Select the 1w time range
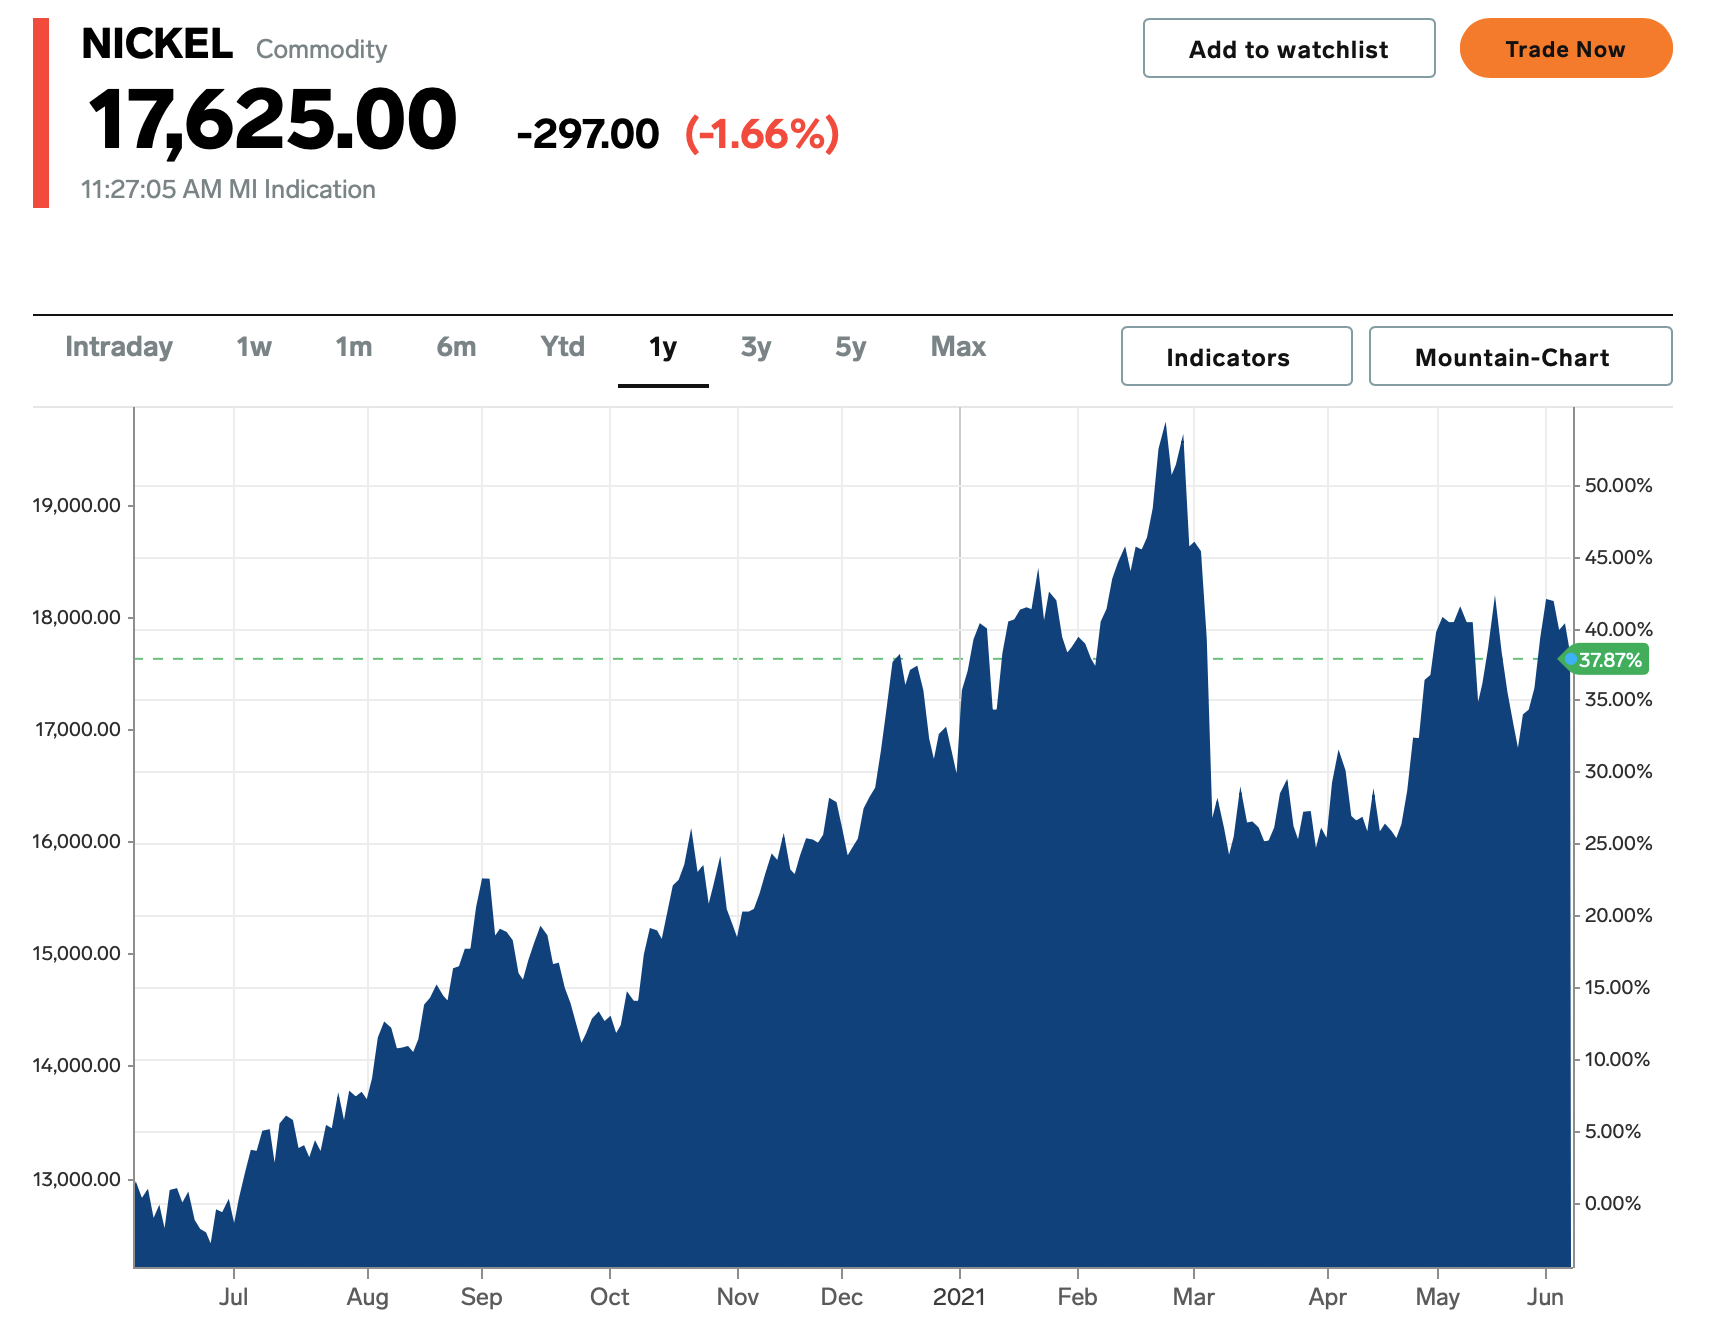This screenshot has height=1338, width=1714. click(x=254, y=347)
